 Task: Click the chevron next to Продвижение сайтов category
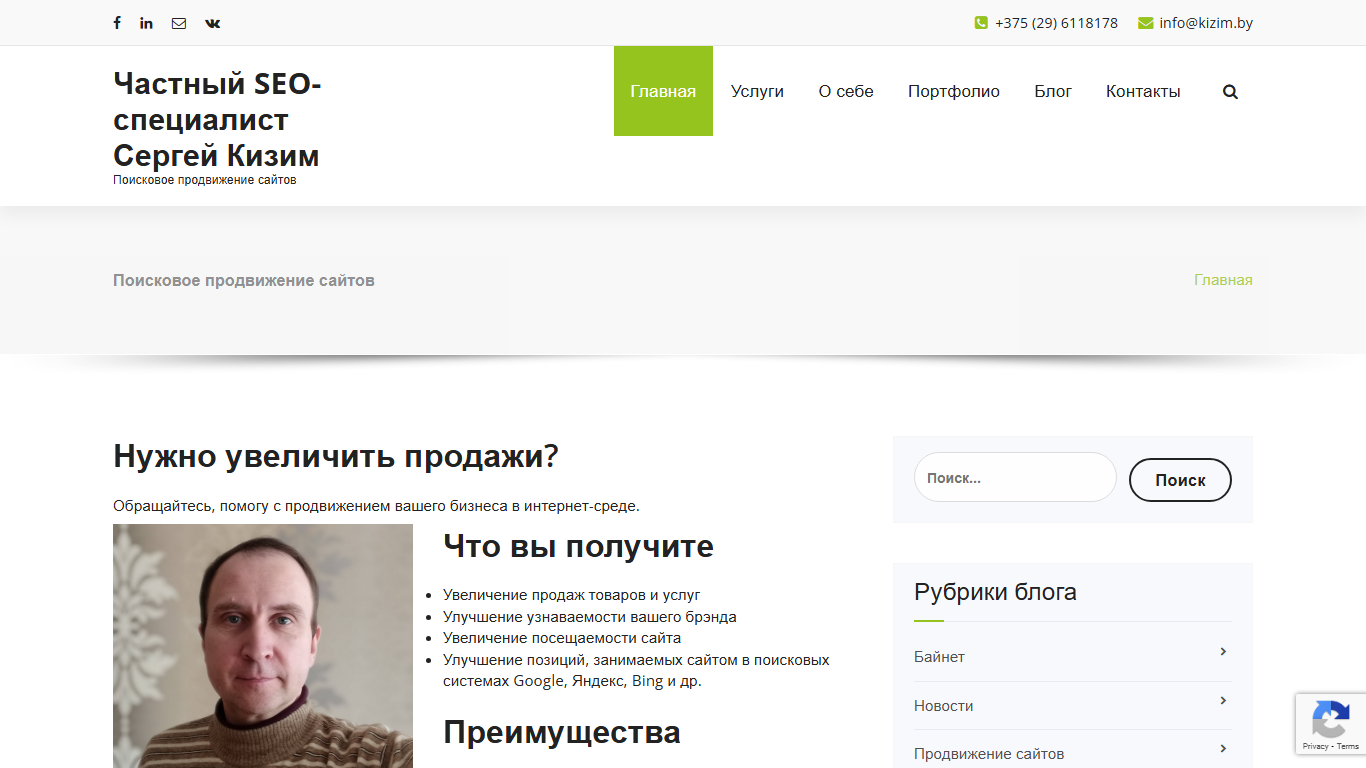coord(1223,749)
